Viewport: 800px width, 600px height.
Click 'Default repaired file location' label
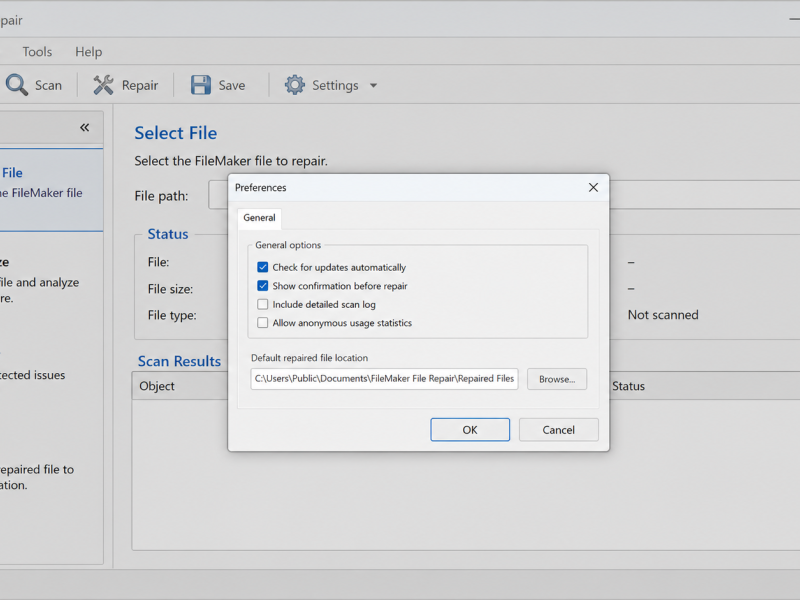(309, 358)
